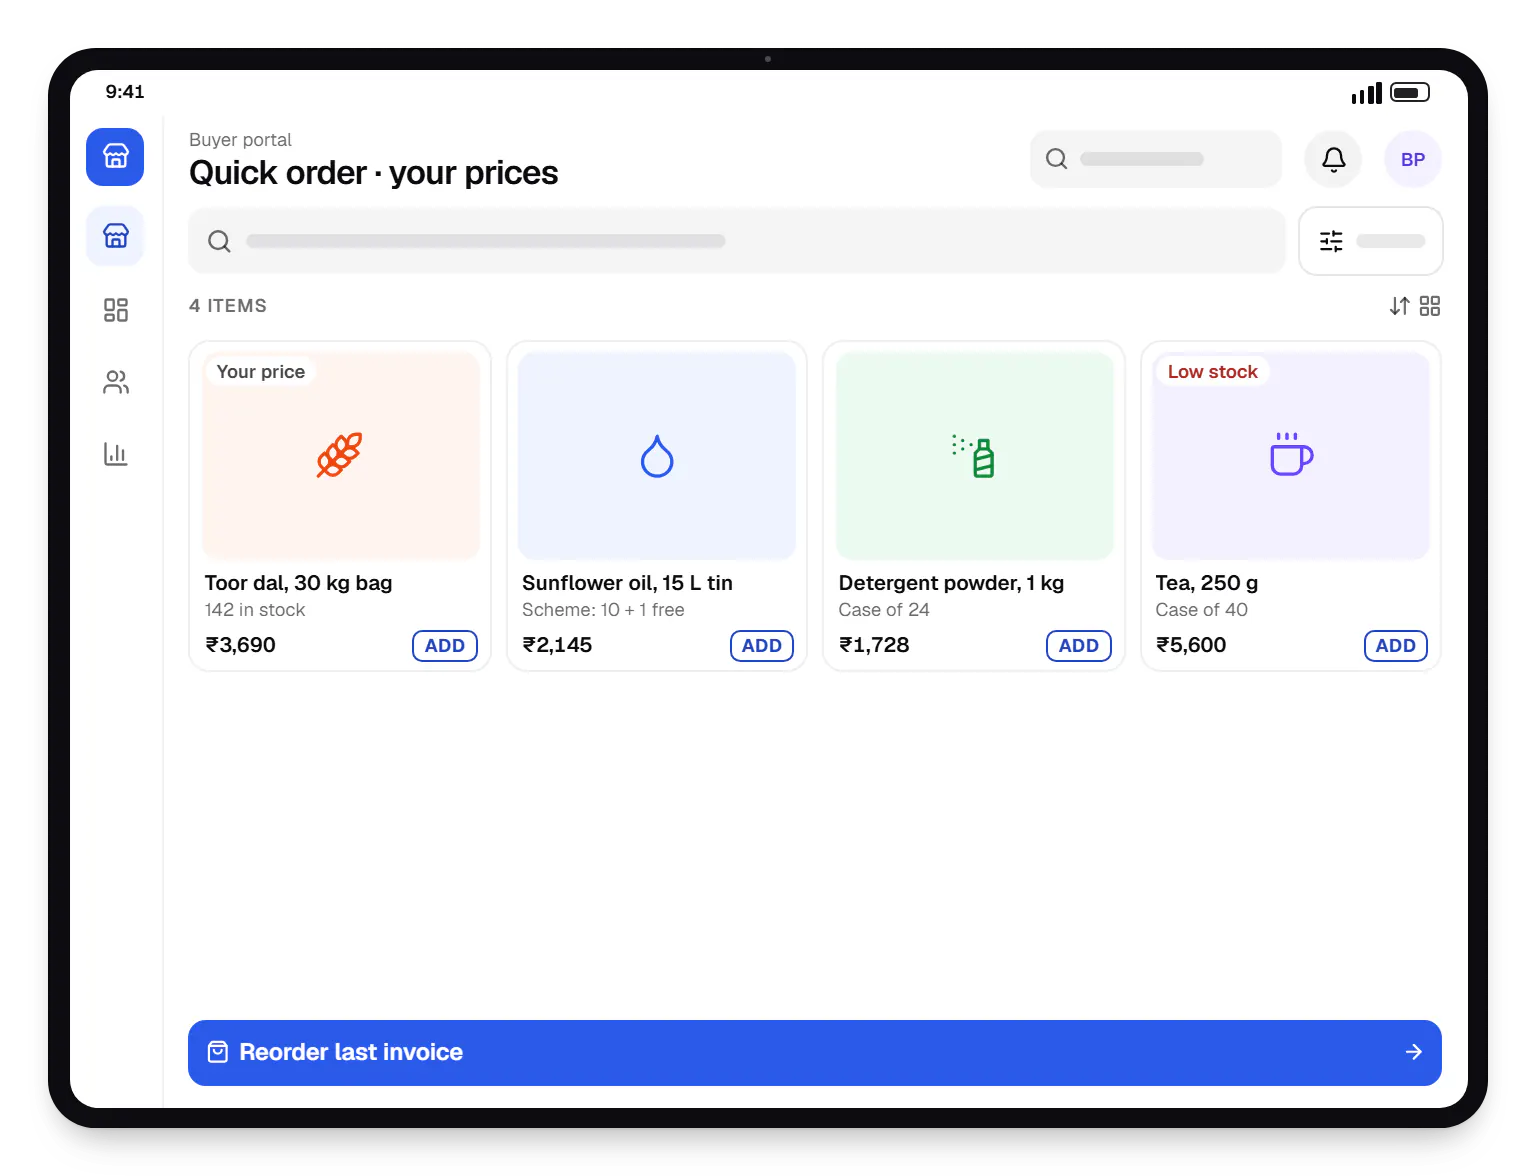Click the blue store logo at top
Viewport: 1536px width, 1176px height.
click(x=115, y=157)
